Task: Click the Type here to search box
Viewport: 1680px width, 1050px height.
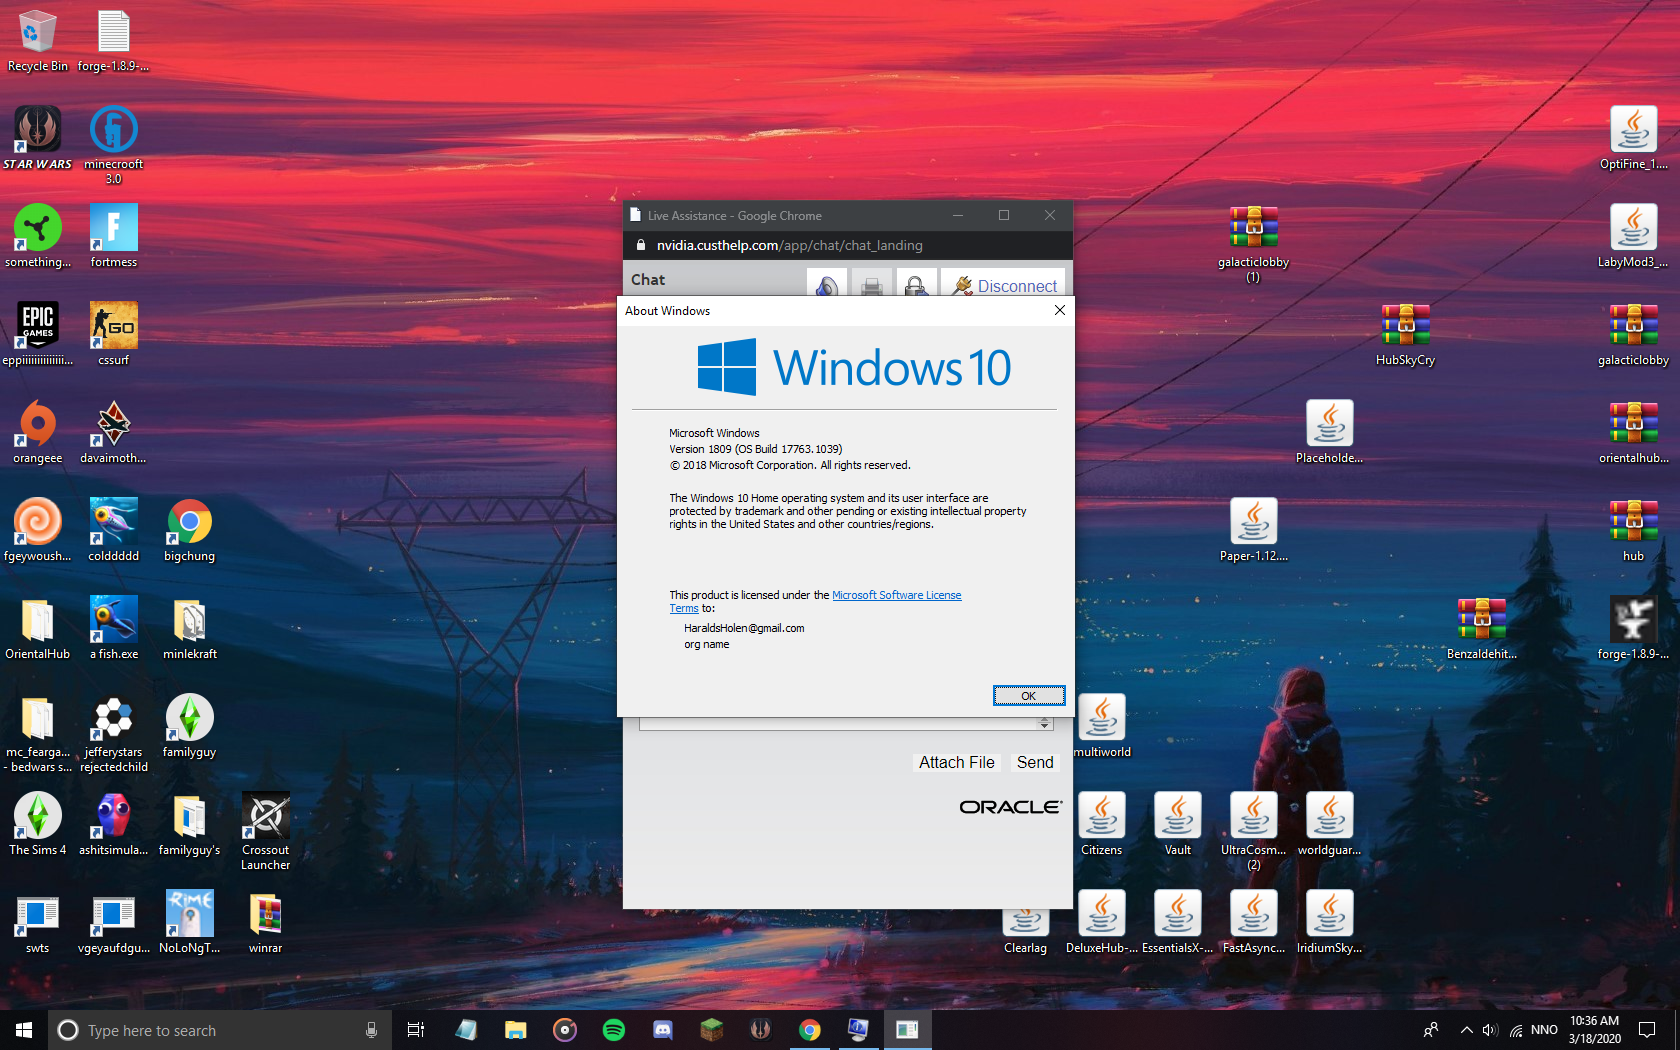Action: click(220, 1030)
